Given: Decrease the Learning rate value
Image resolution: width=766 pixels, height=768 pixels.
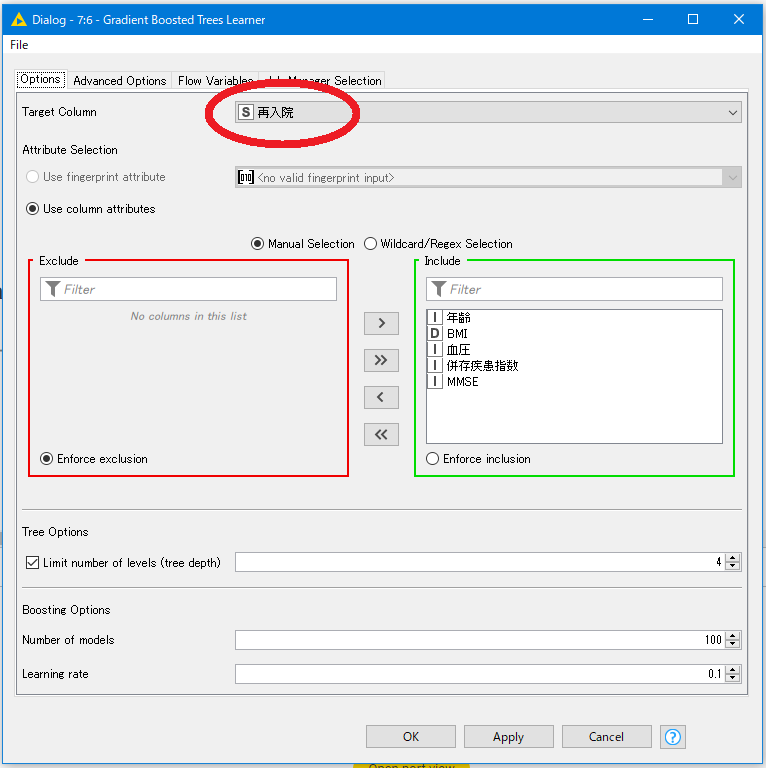Looking at the screenshot, I should tap(733, 678).
